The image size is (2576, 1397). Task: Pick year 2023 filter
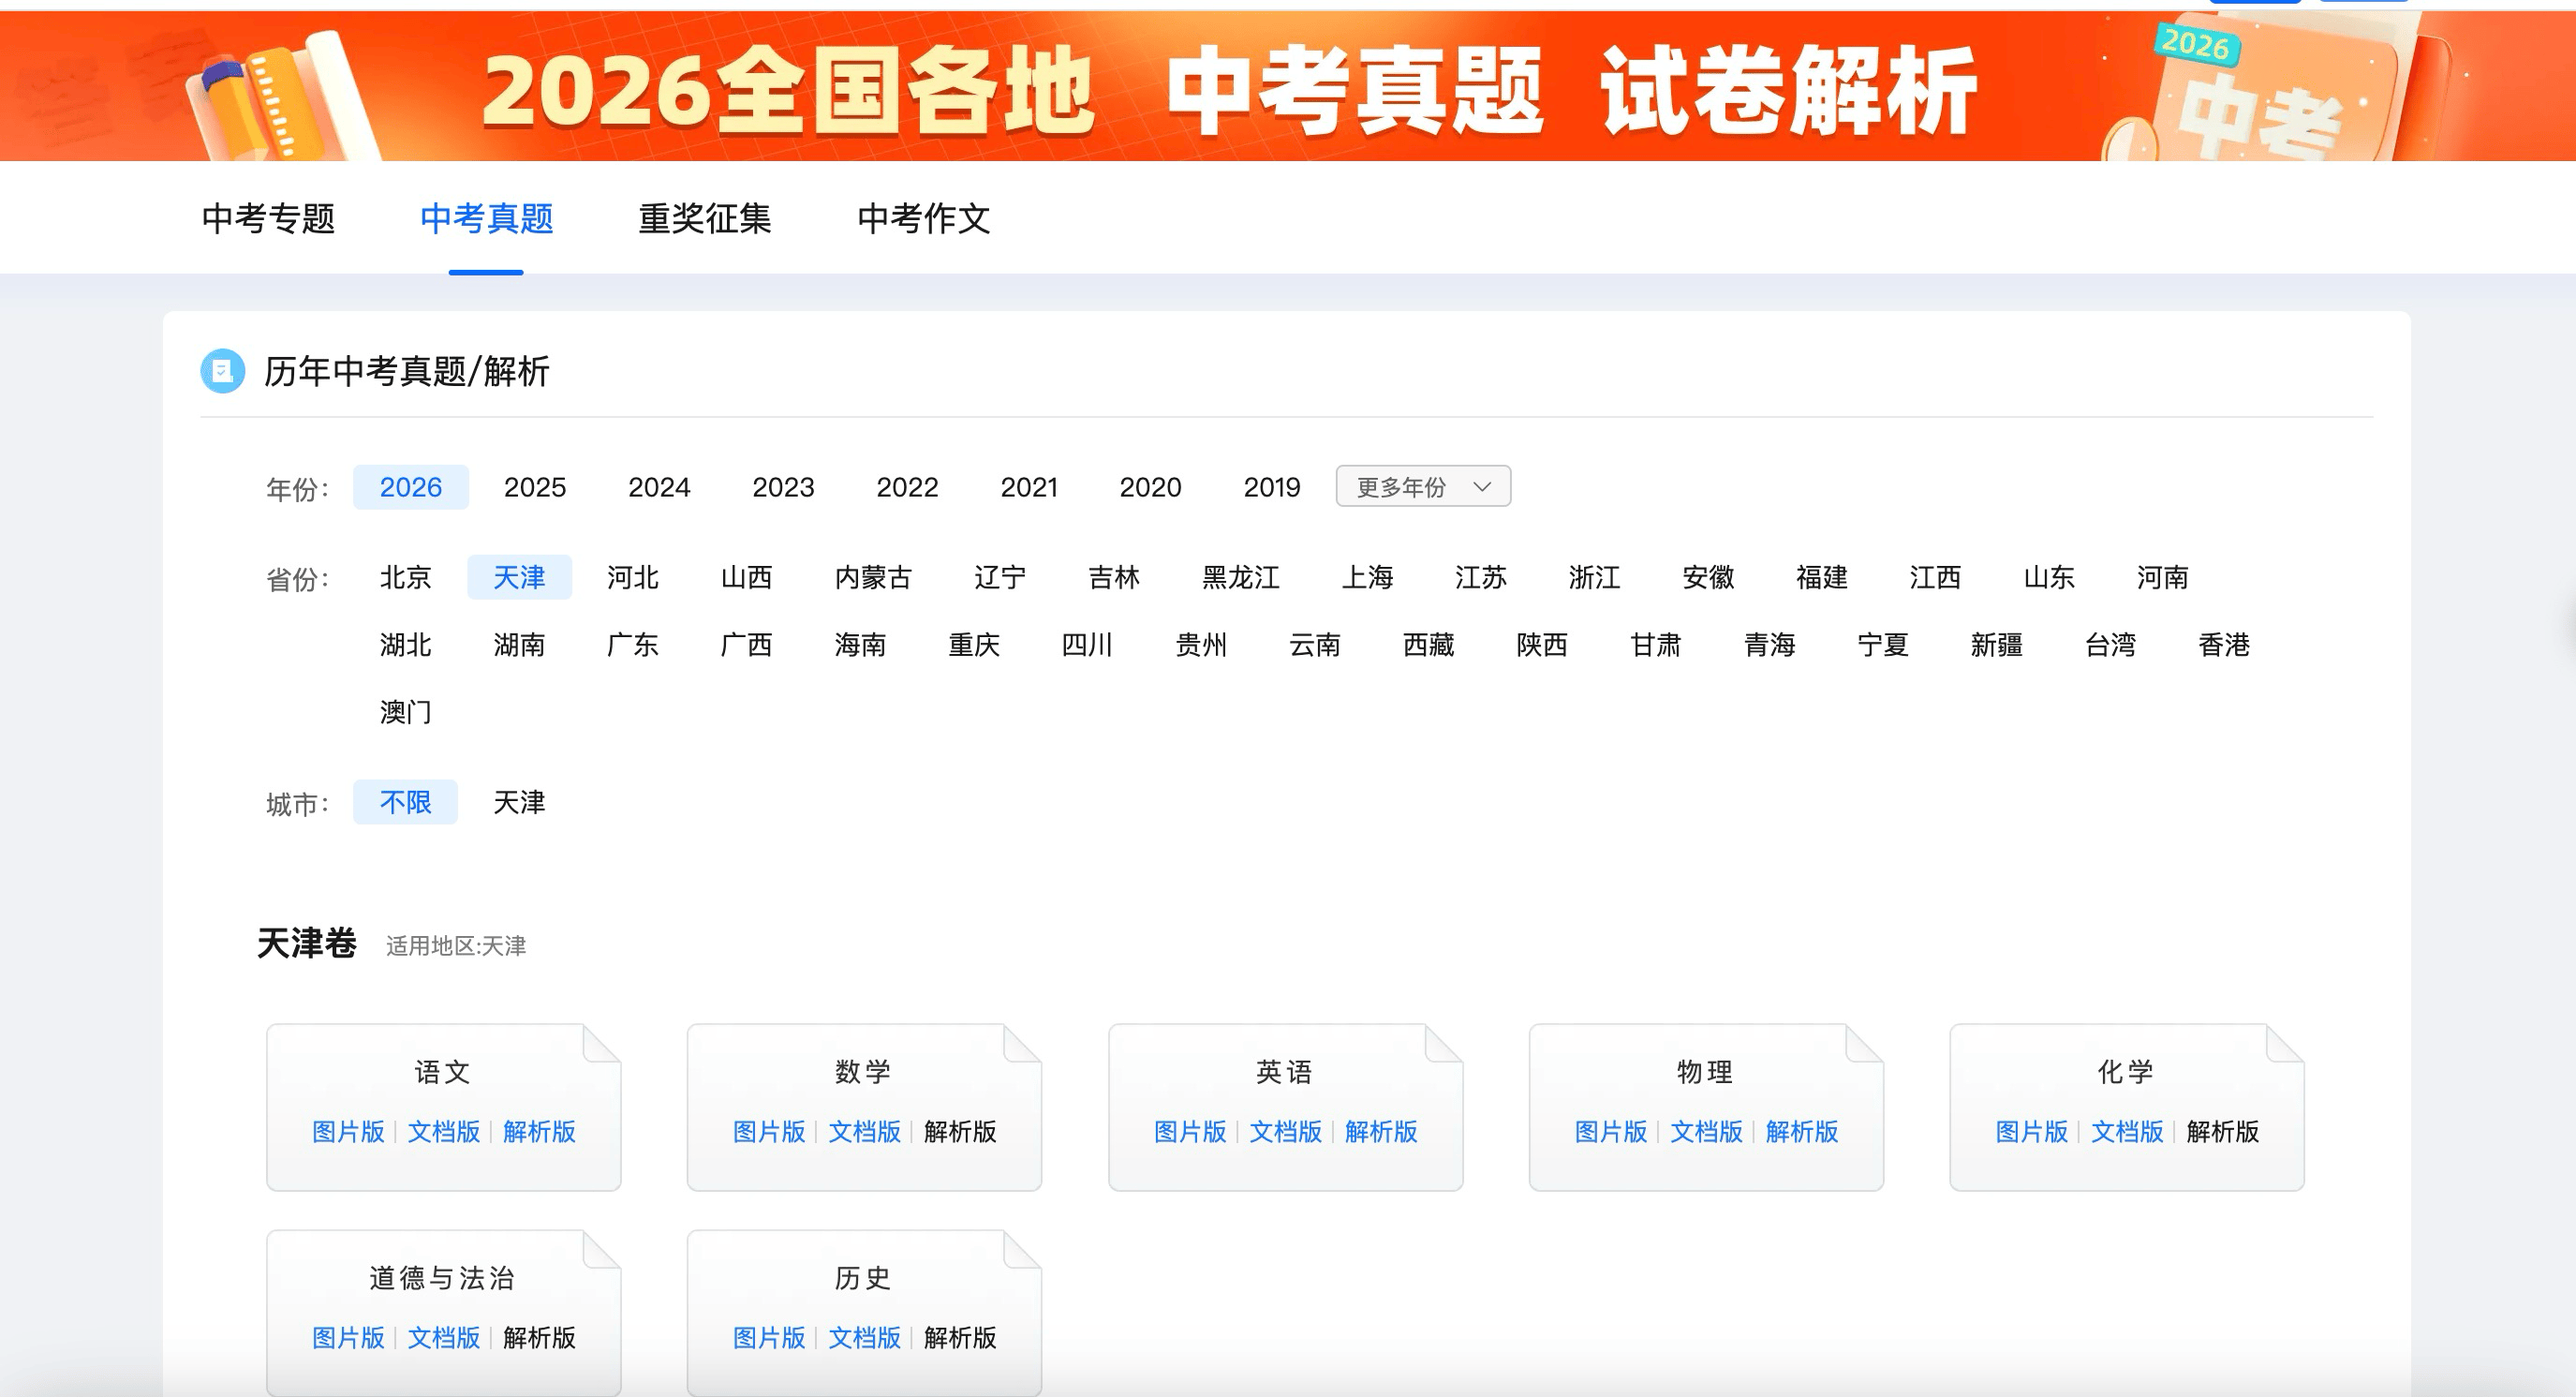point(783,487)
